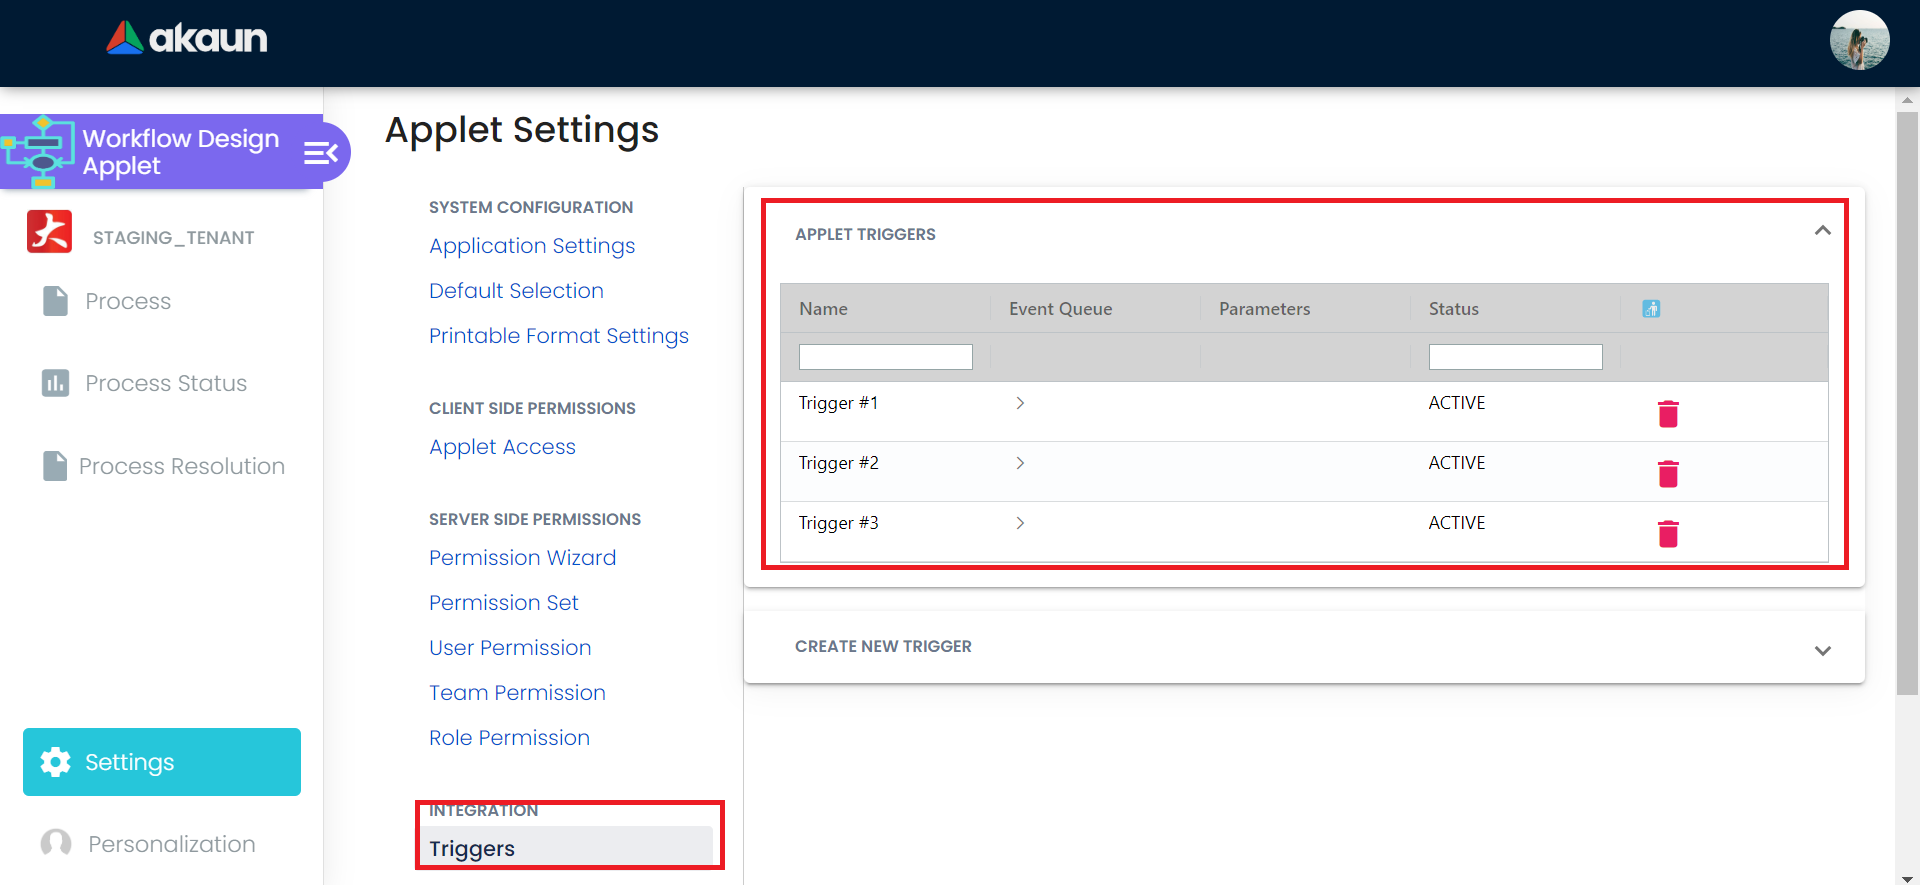Open the Permission Wizard link
1920x885 pixels.
522,558
